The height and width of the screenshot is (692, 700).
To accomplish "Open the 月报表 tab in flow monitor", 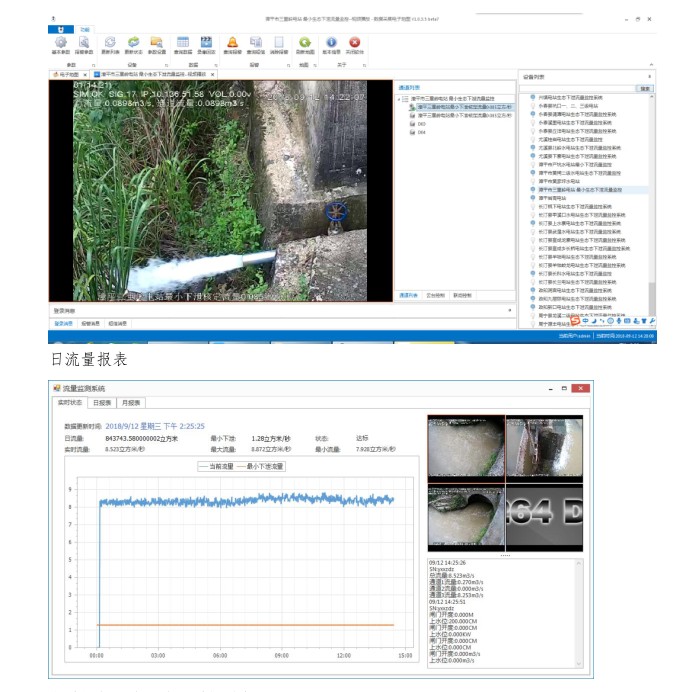I will click(131, 403).
